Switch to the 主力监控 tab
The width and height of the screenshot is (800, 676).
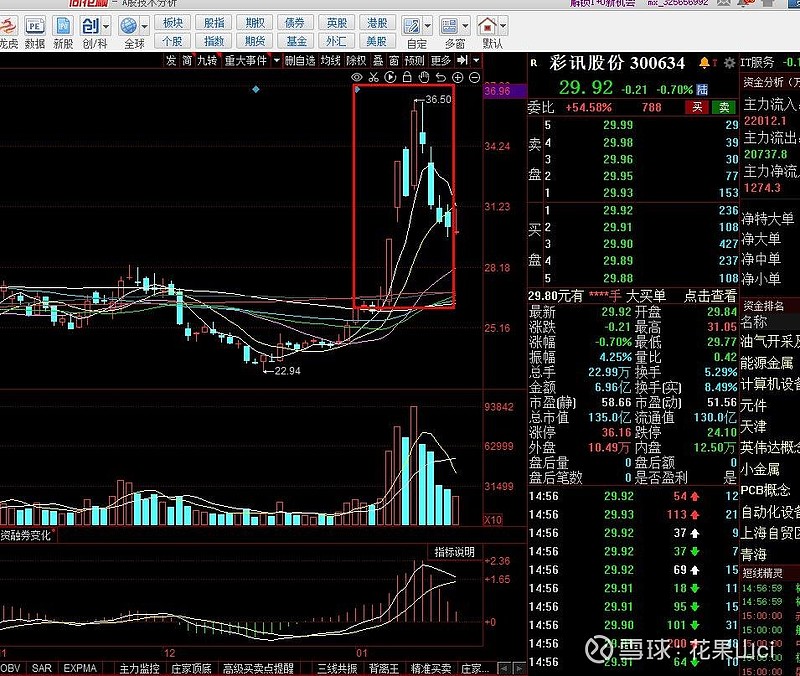[139, 668]
